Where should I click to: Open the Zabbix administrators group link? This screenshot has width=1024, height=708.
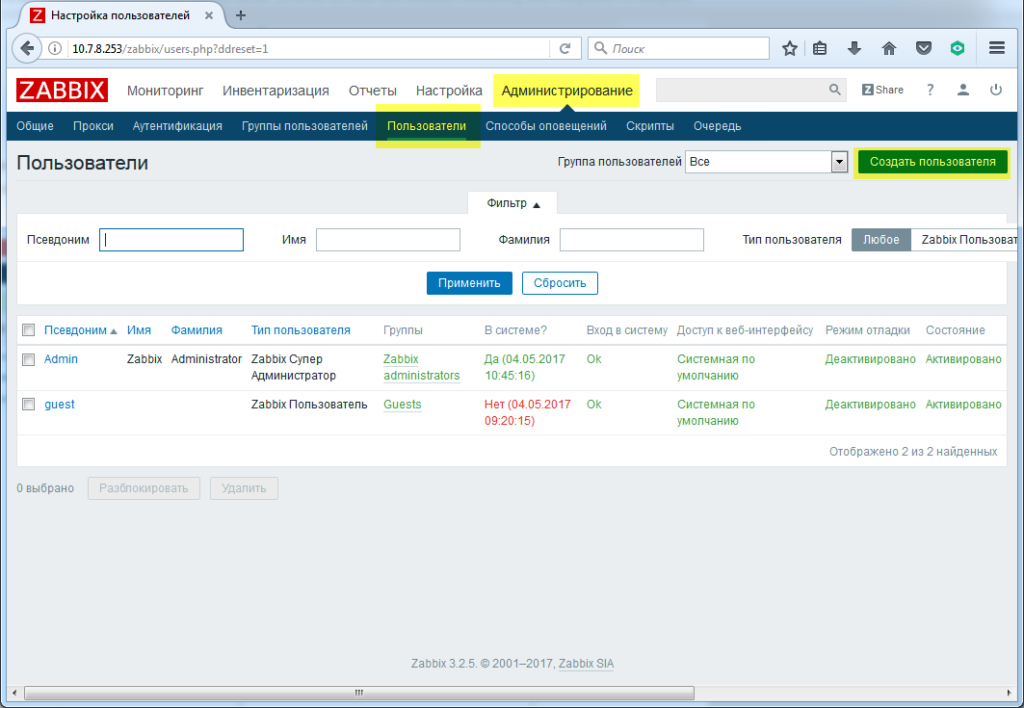click(x=421, y=367)
